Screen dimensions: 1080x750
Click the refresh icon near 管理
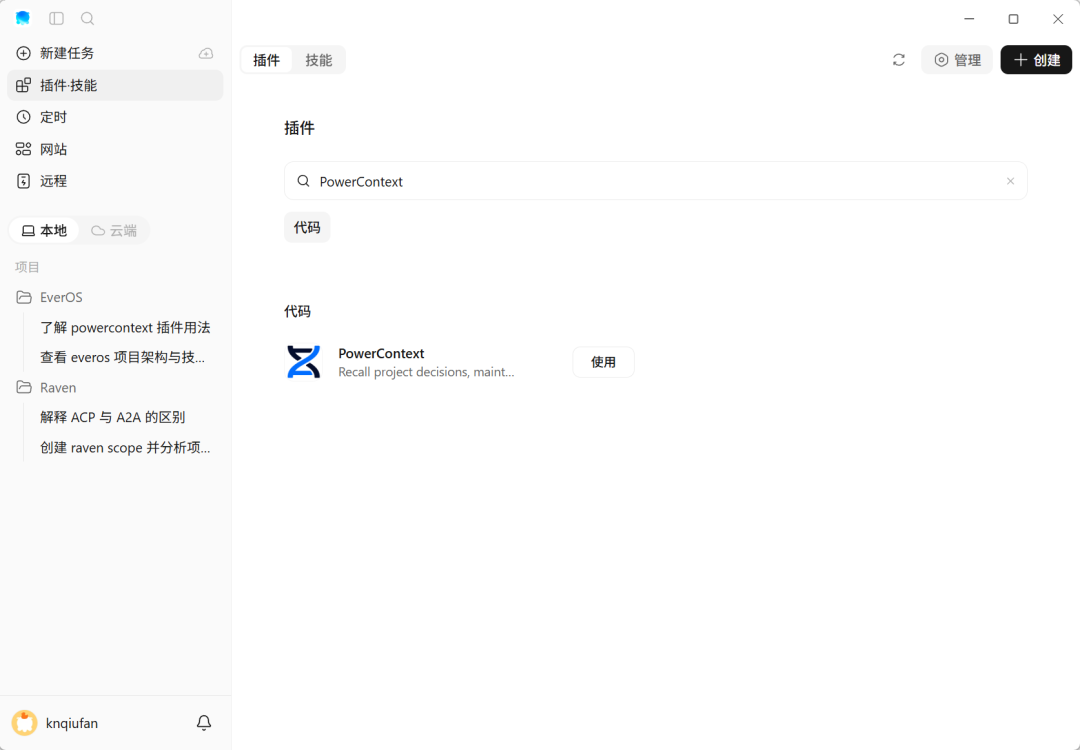tap(899, 60)
